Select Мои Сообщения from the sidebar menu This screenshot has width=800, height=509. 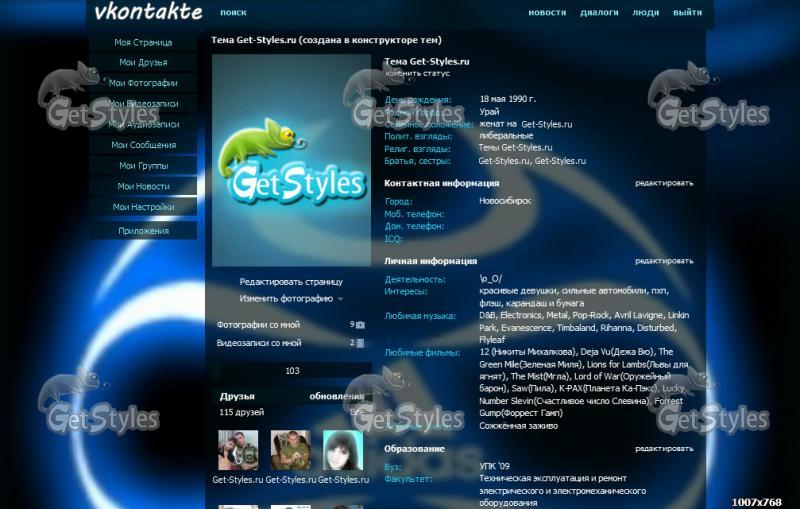[x=143, y=145]
